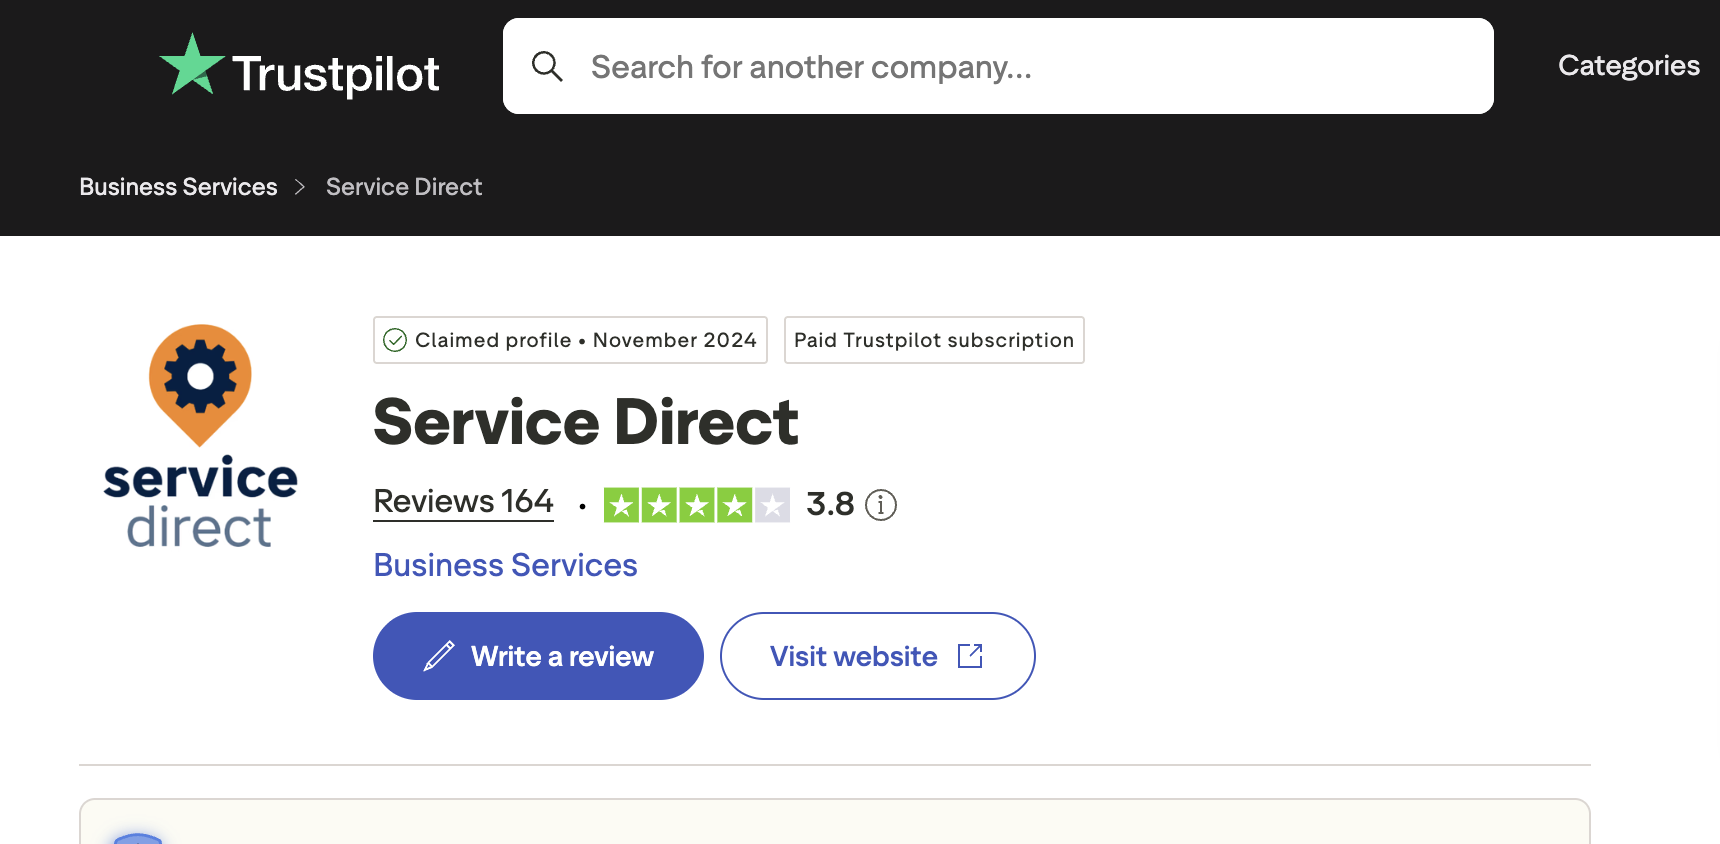
Task: Click the Paid Trustpilot subscription badge
Action: 934,340
